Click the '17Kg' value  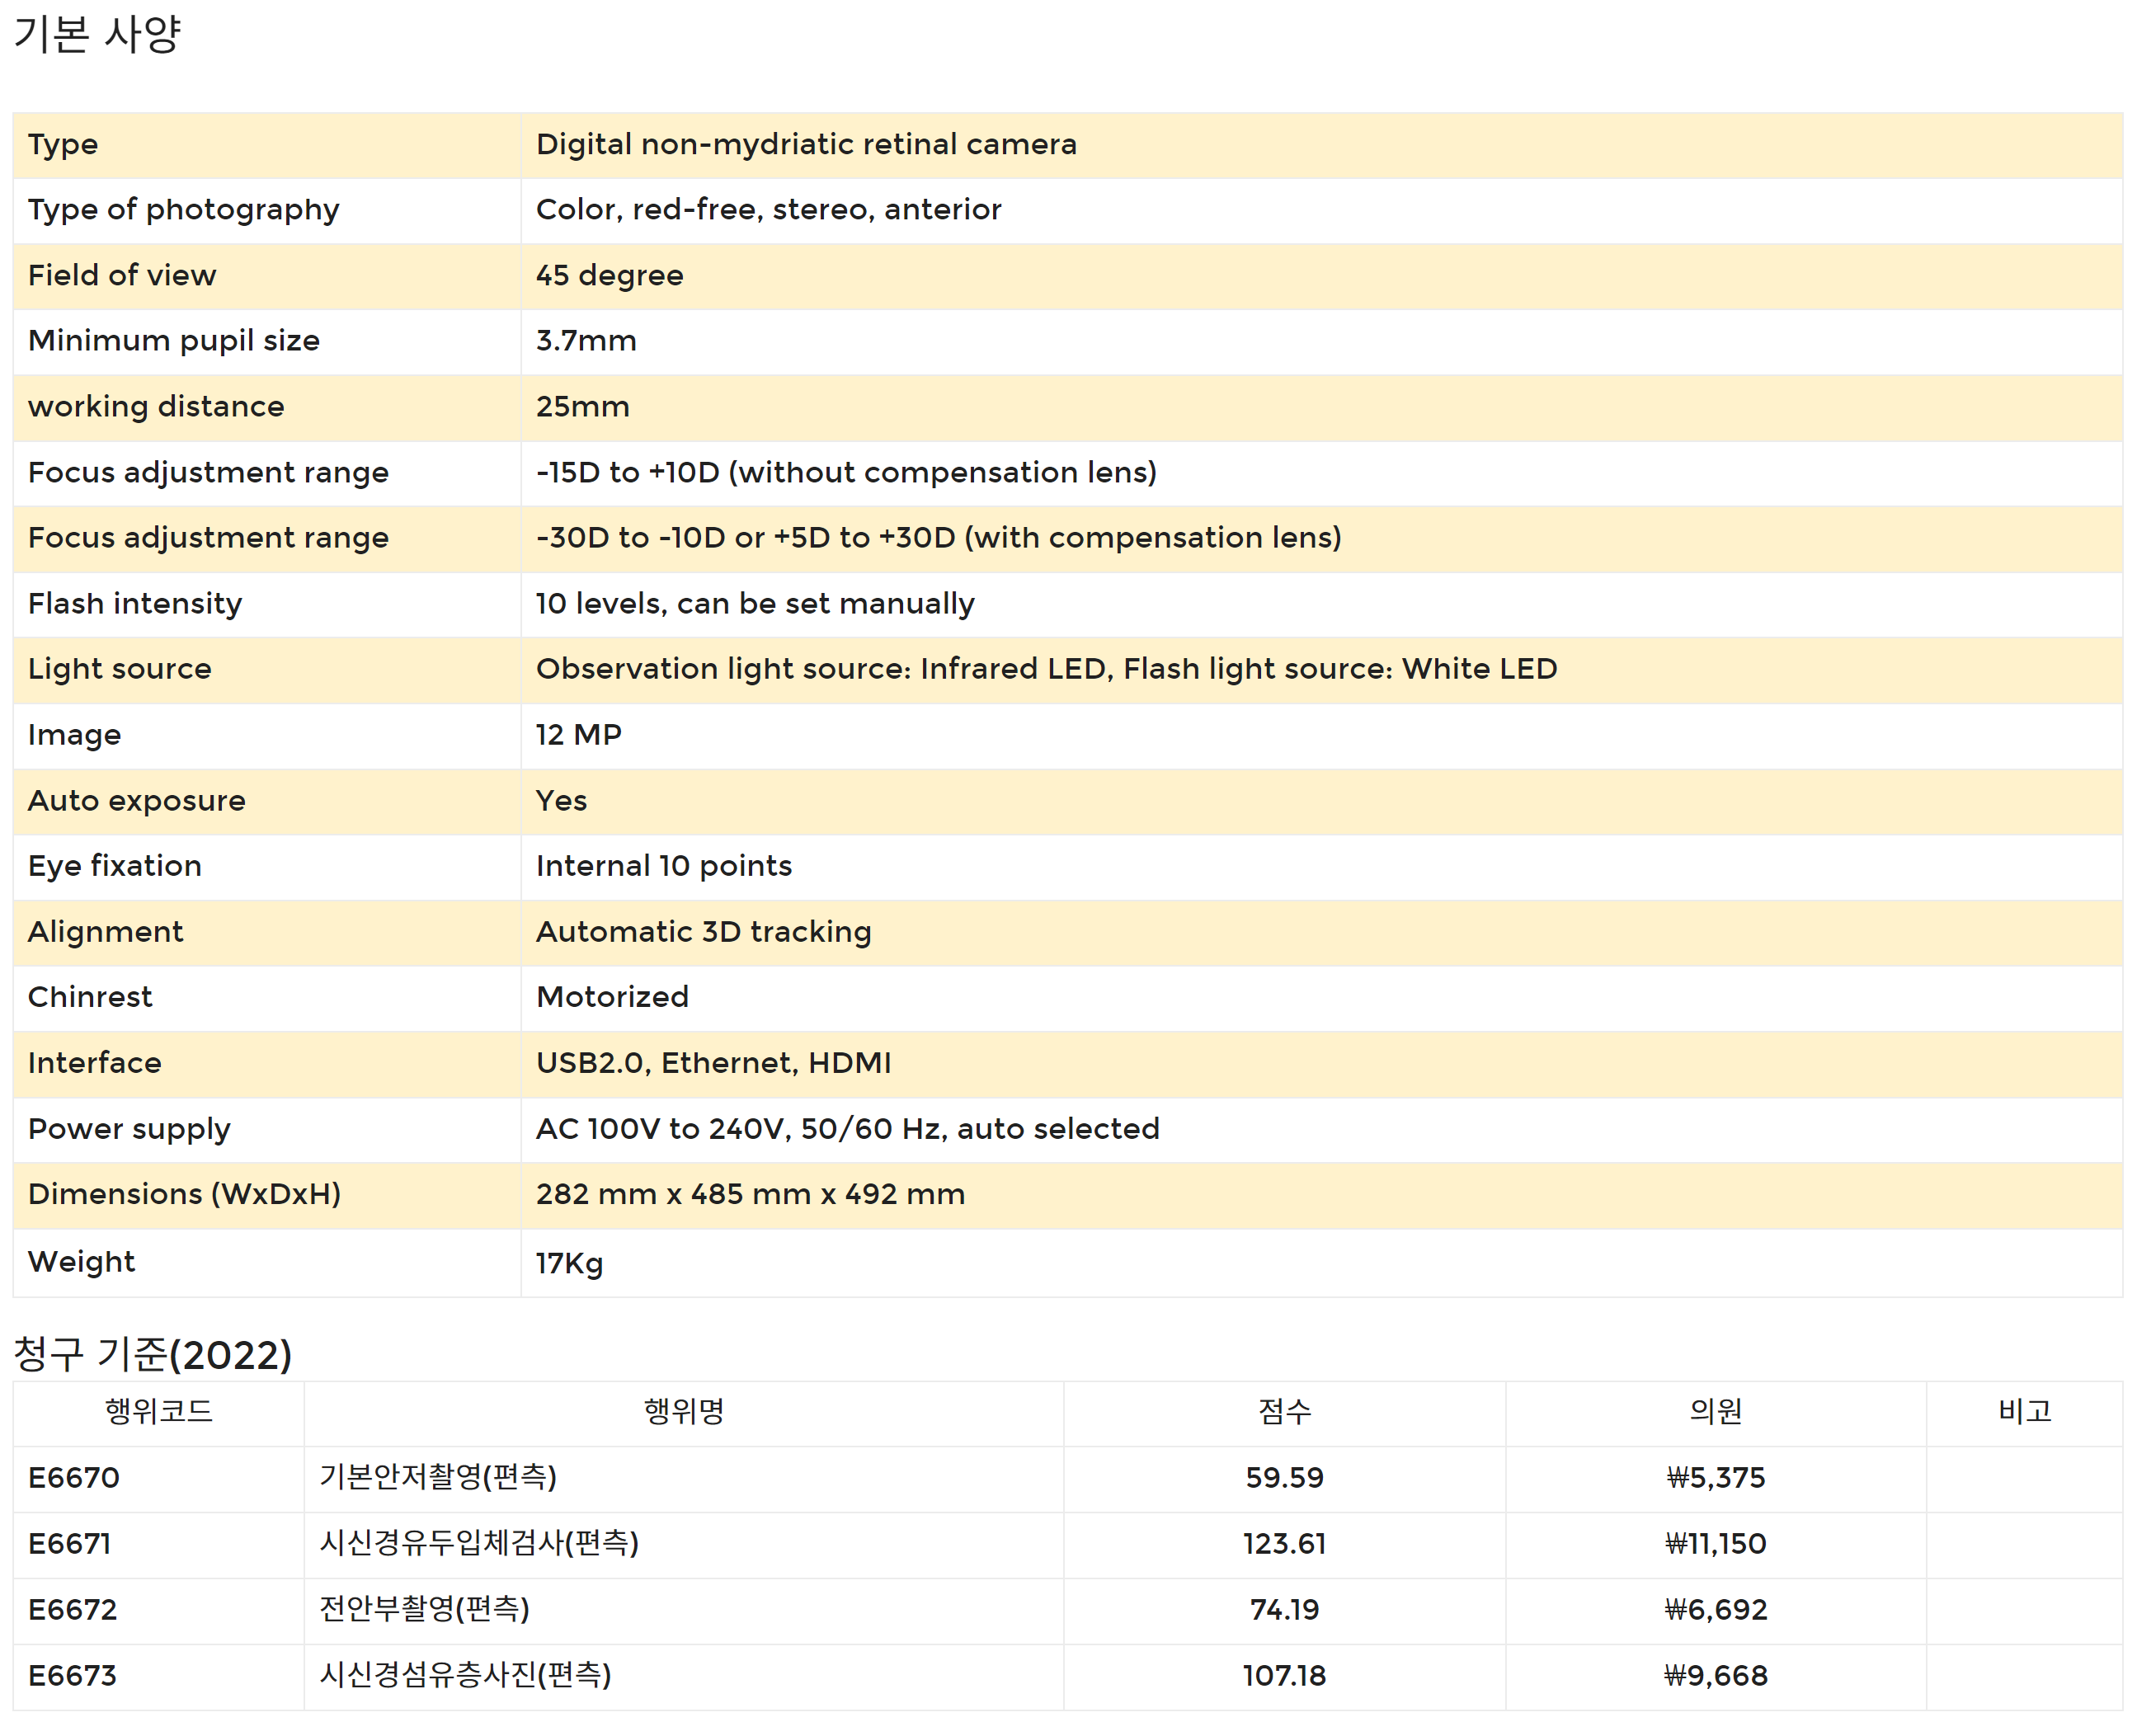click(x=570, y=1263)
